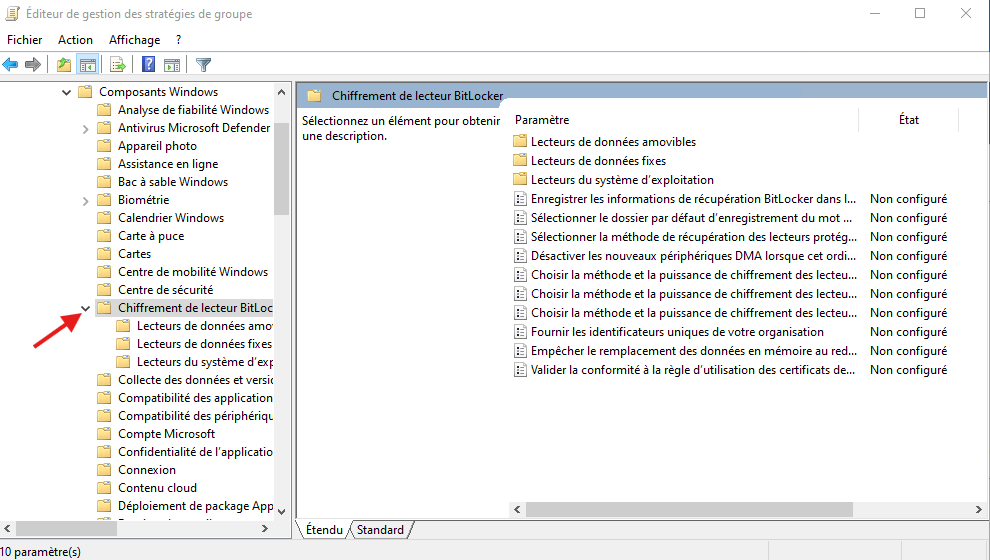This screenshot has height=560, width=990.
Task: Expand the Antivirus Microsoft Defender node
Action: point(85,129)
